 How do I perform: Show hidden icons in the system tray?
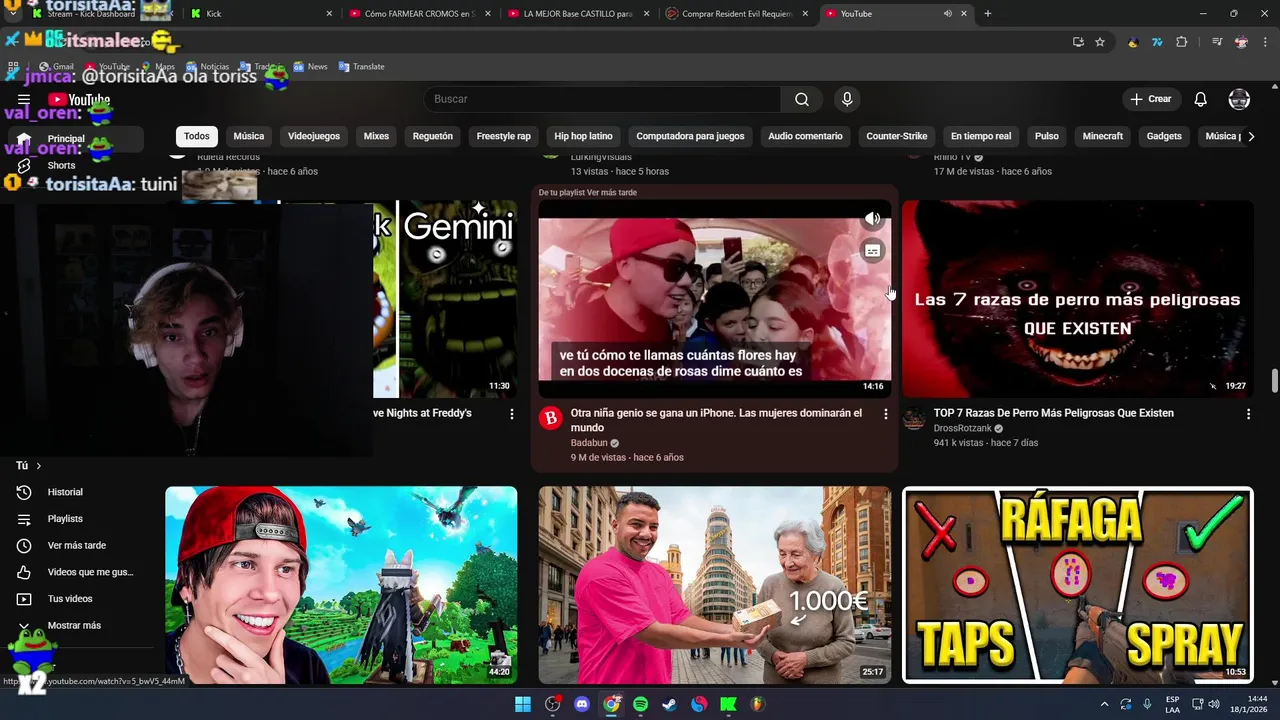[1104, 704]
